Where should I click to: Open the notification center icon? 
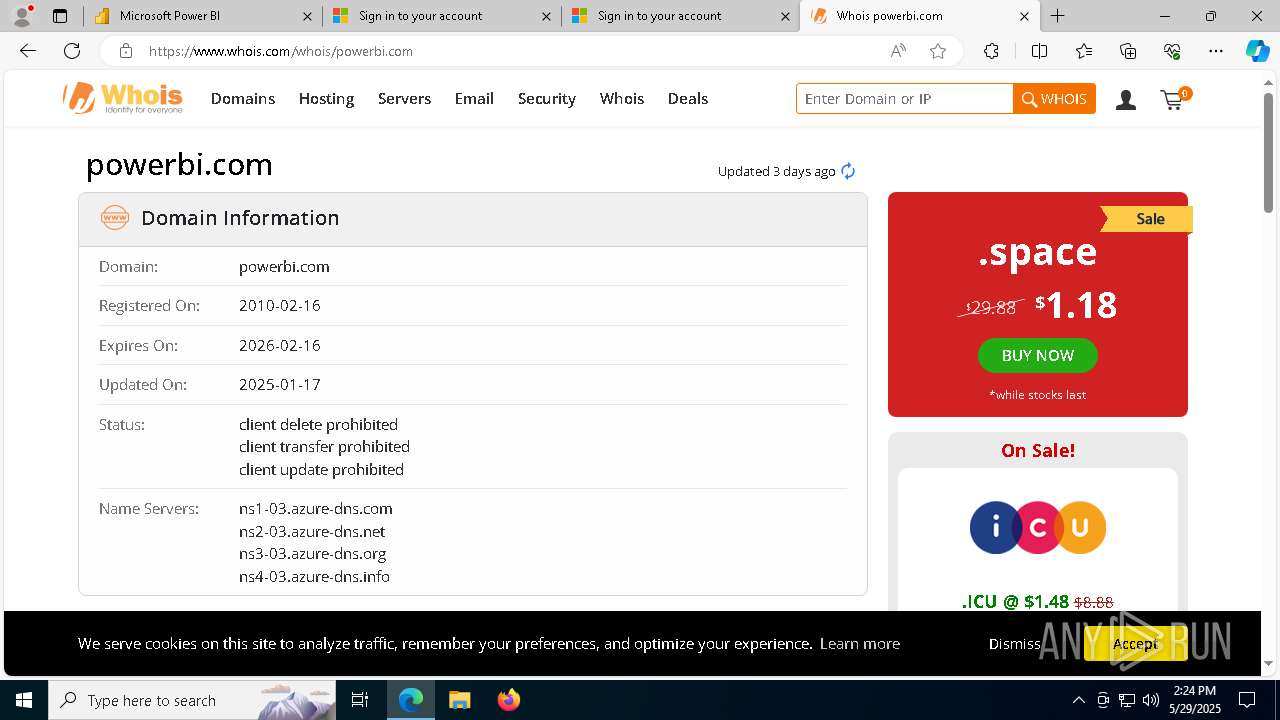(x=1247, y=700)
